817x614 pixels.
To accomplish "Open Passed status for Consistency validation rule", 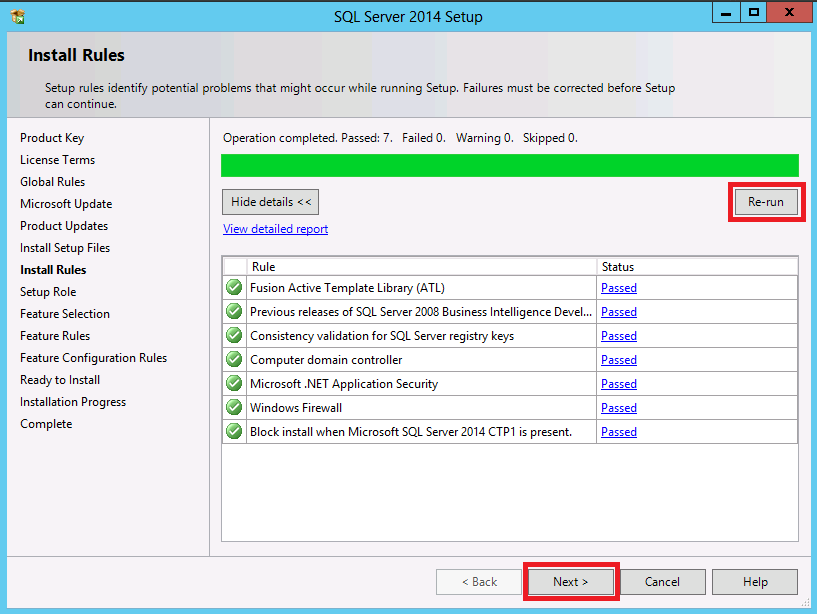I will pyautogui.click(x=619, y=336).
